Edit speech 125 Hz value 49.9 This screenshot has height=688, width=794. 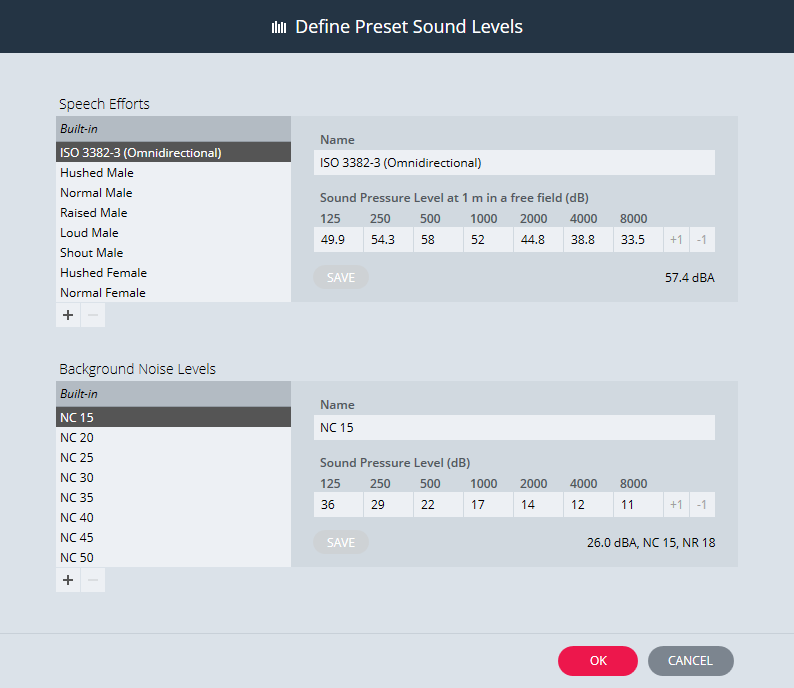pyautogui.click(x=338, y=239)
